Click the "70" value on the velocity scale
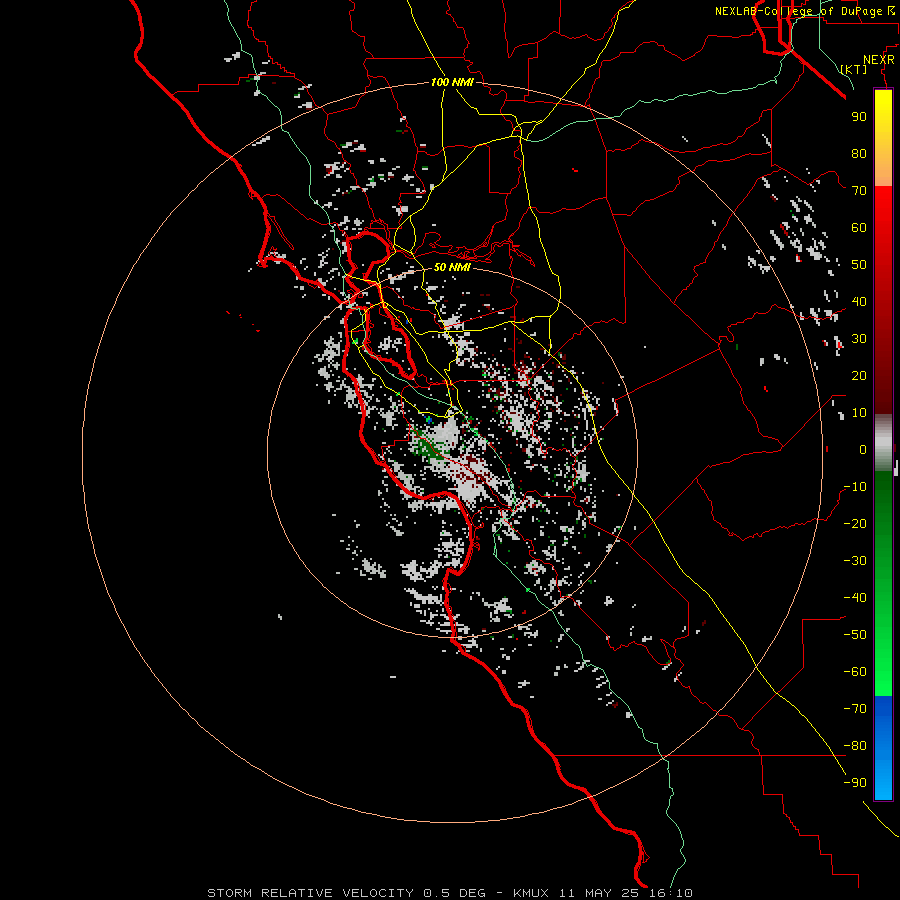The image size is (900, 900). point(859,191)
